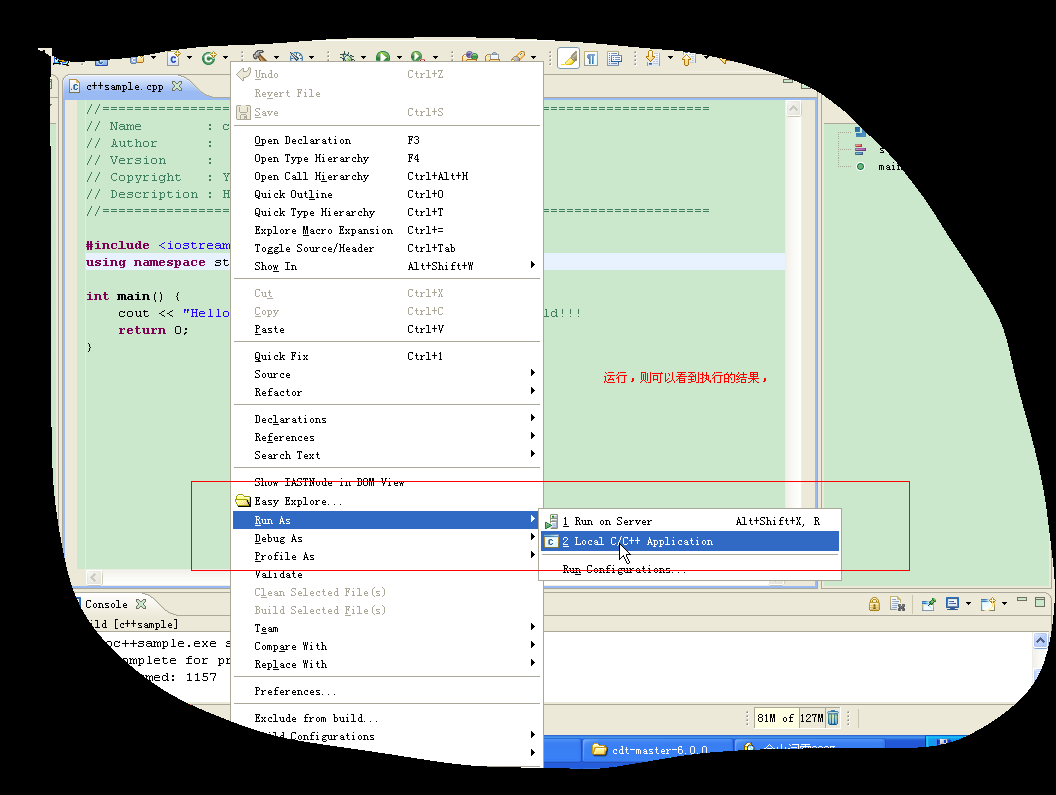Choose 2 Local C/C++ Application
Screen dimensions: 1056x795
click(690, 541)
